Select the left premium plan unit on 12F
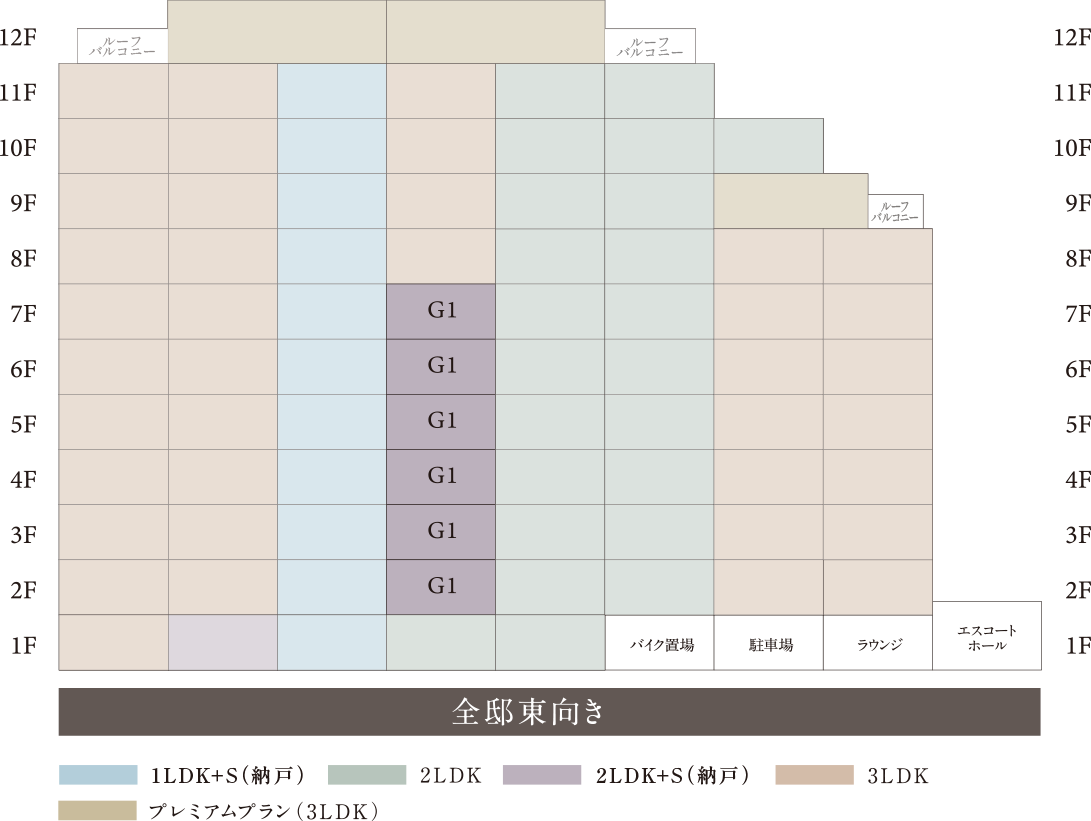The width and height of the screenshot is (1091, 821). click(277, 32)
